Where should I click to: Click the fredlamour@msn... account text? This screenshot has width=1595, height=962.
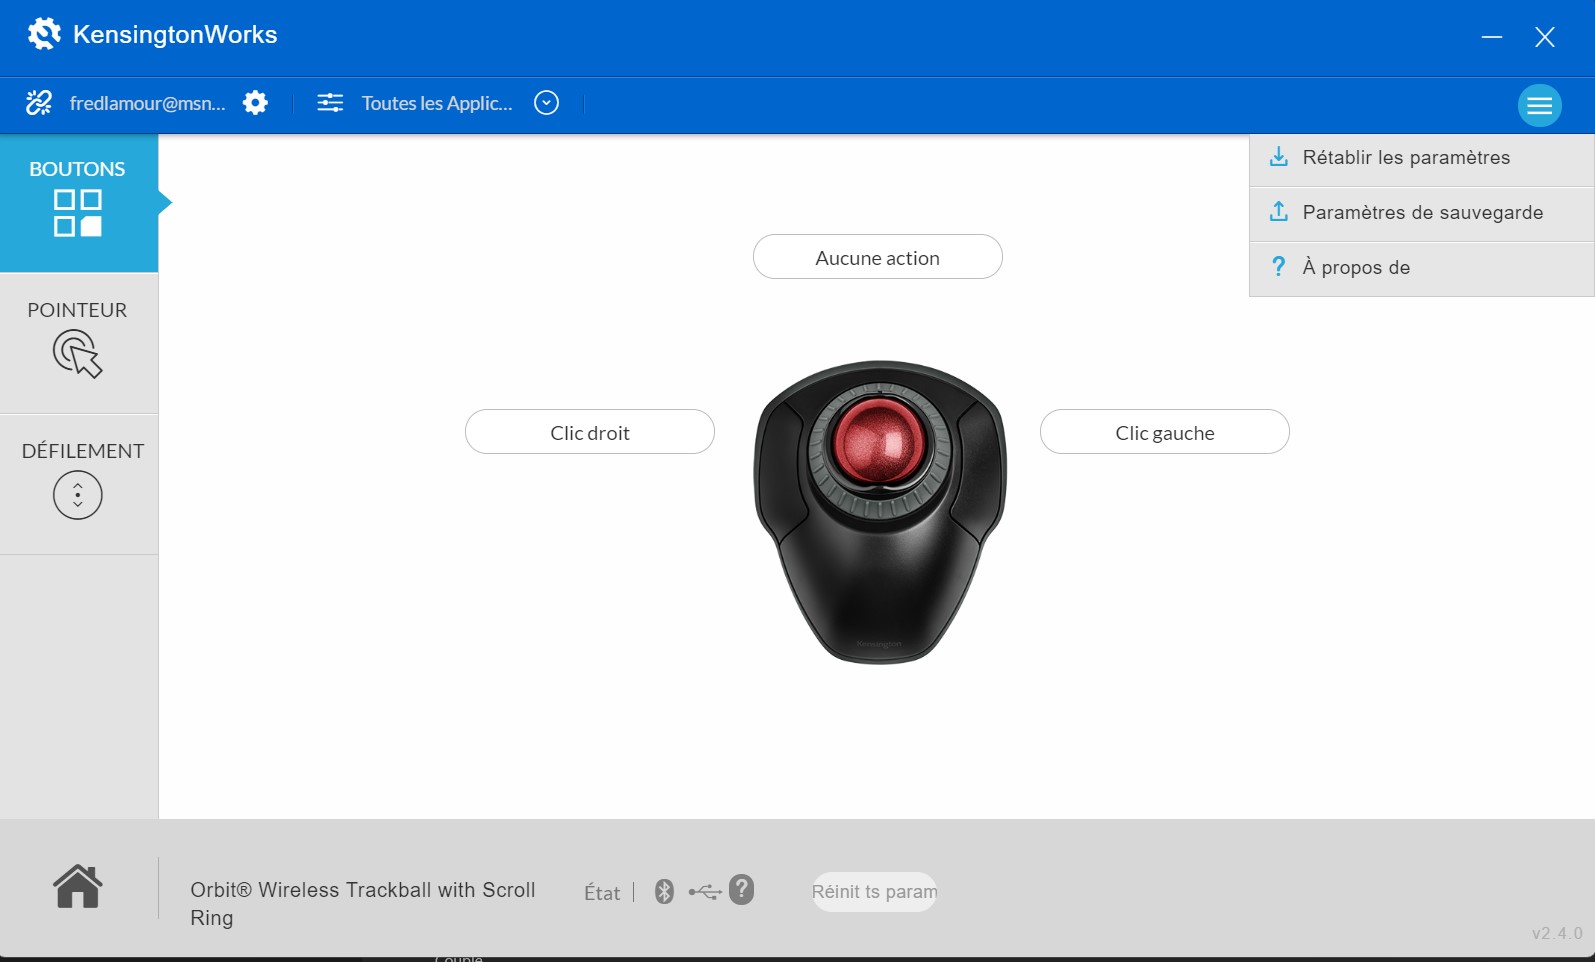(148, 103)
